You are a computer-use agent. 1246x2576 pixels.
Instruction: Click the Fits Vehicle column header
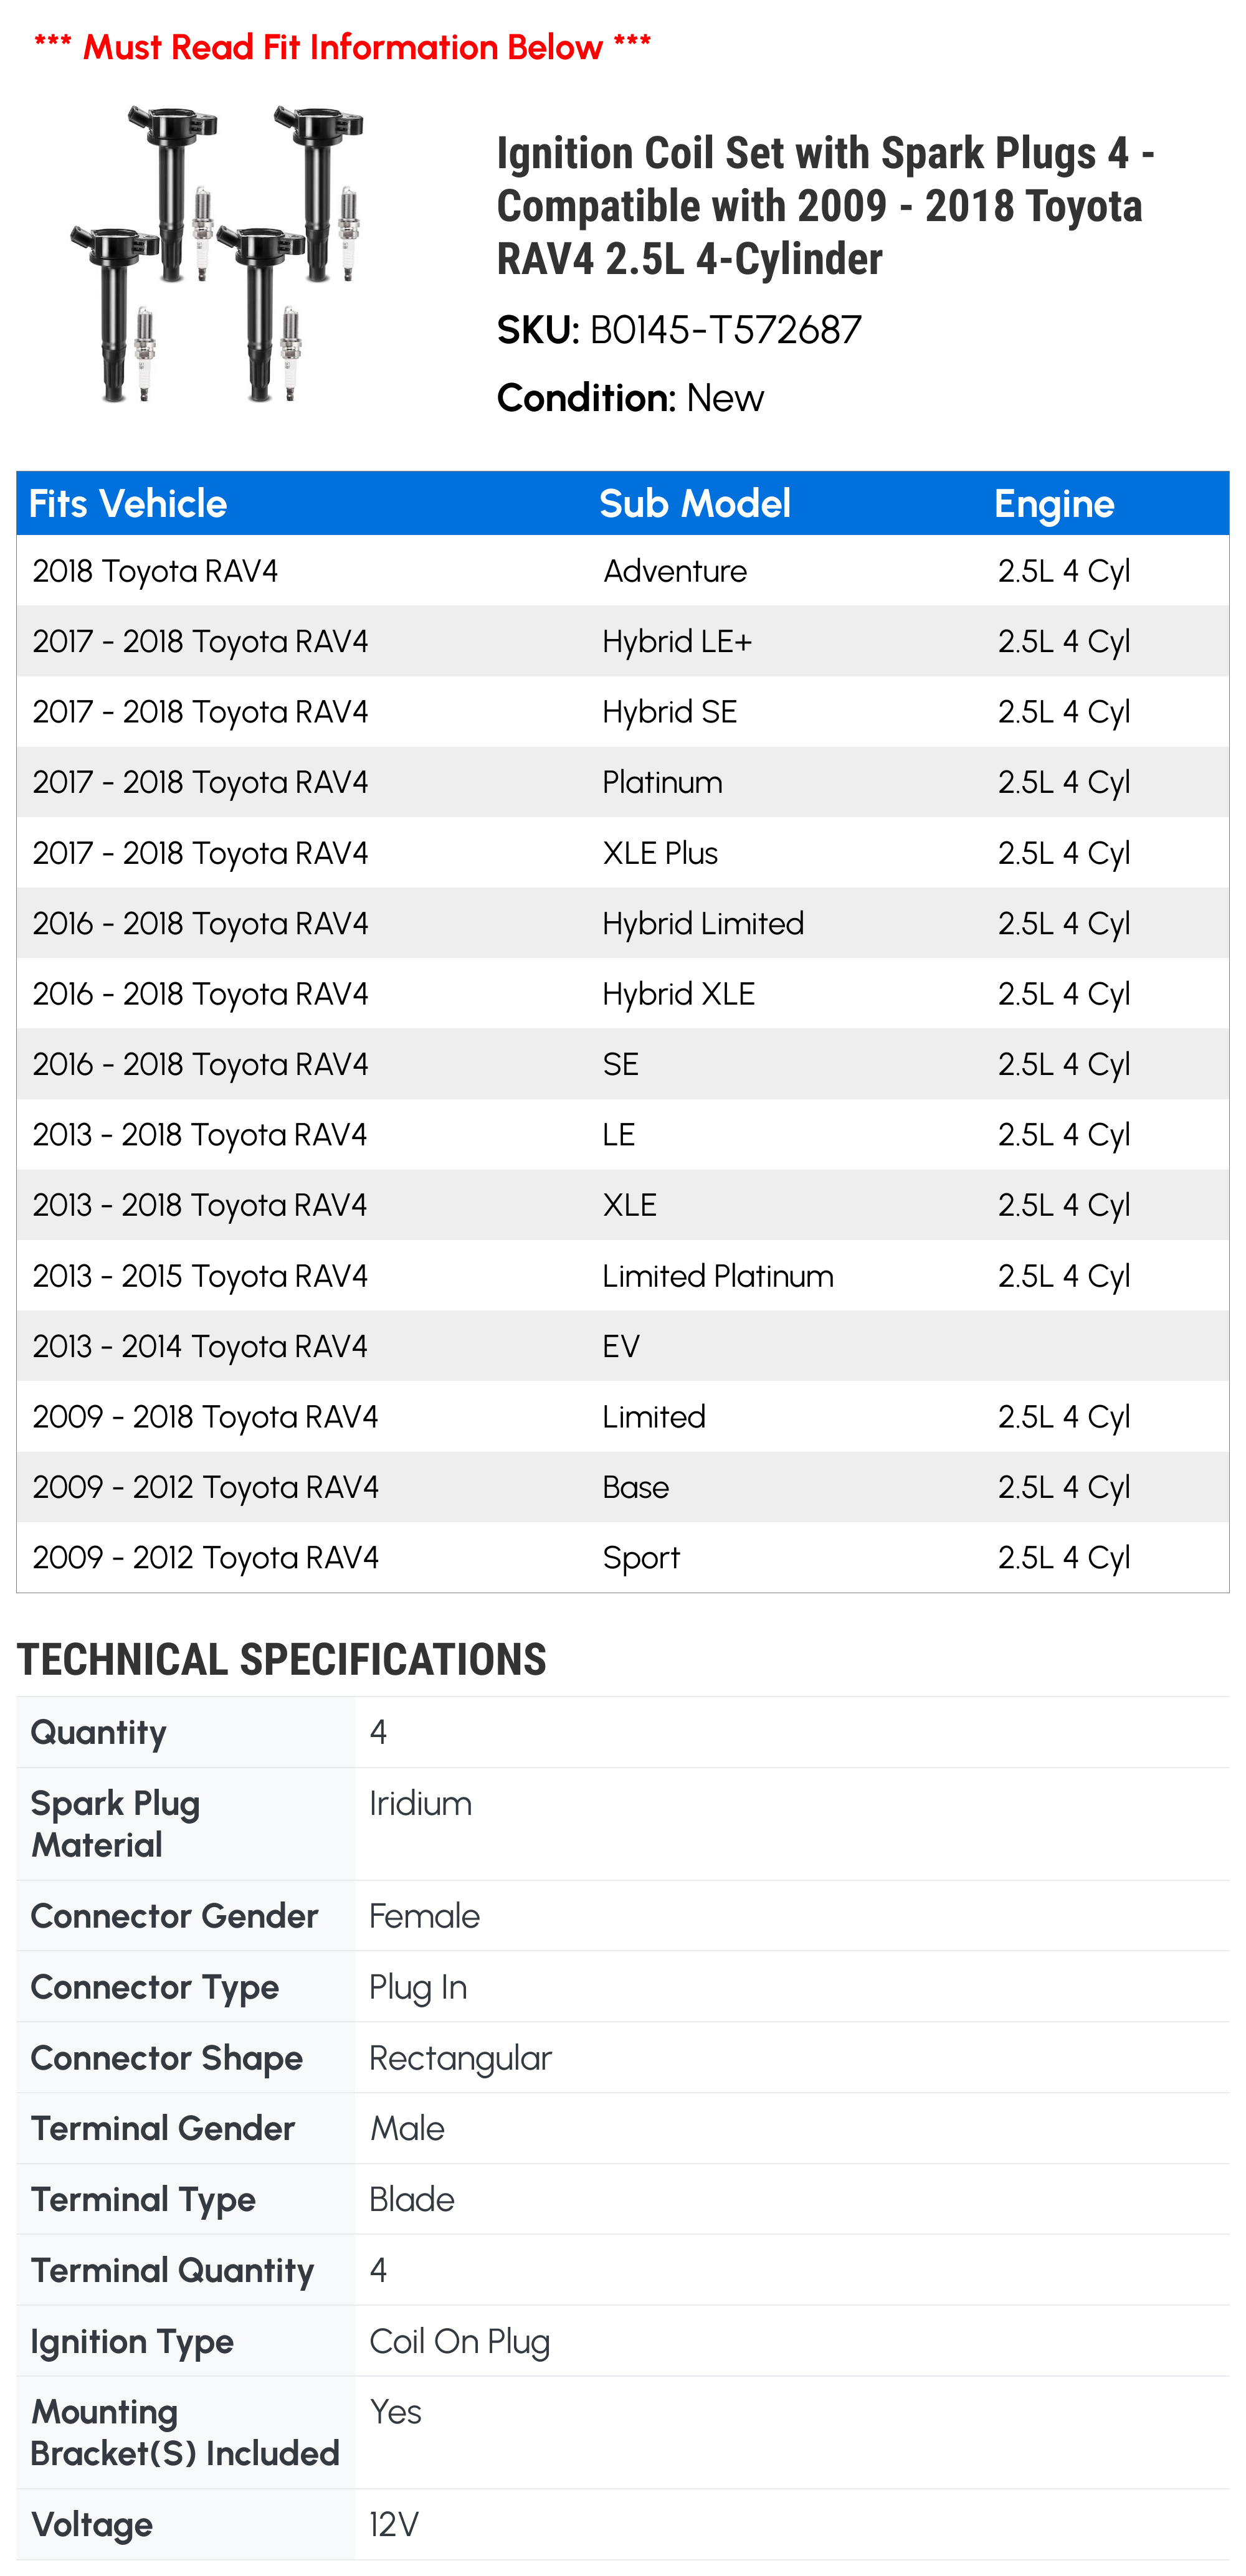[128, 504]
